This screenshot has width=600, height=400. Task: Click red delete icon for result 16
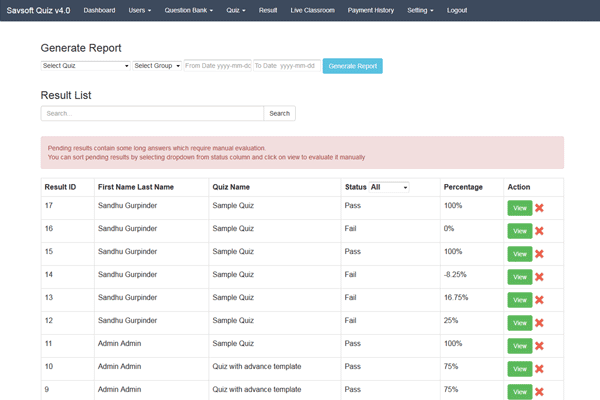tap(539, 231)
